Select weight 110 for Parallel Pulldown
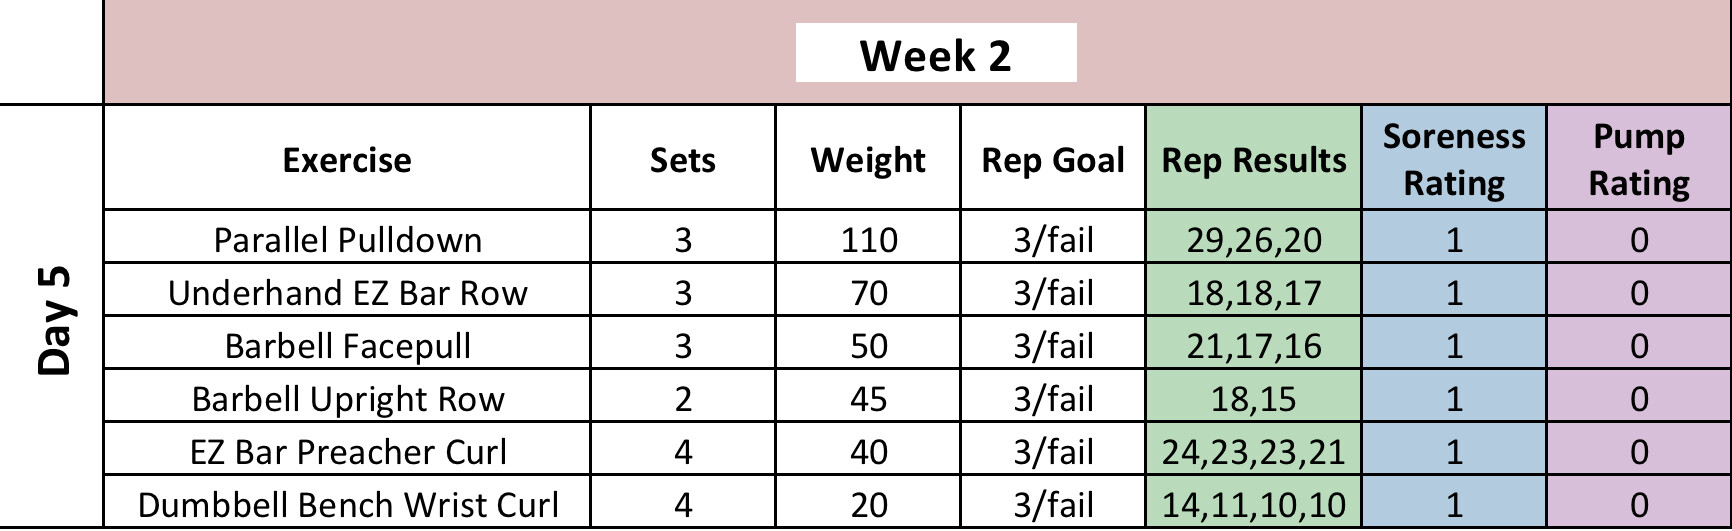The image size is (1732, 531). coord(868,240)
